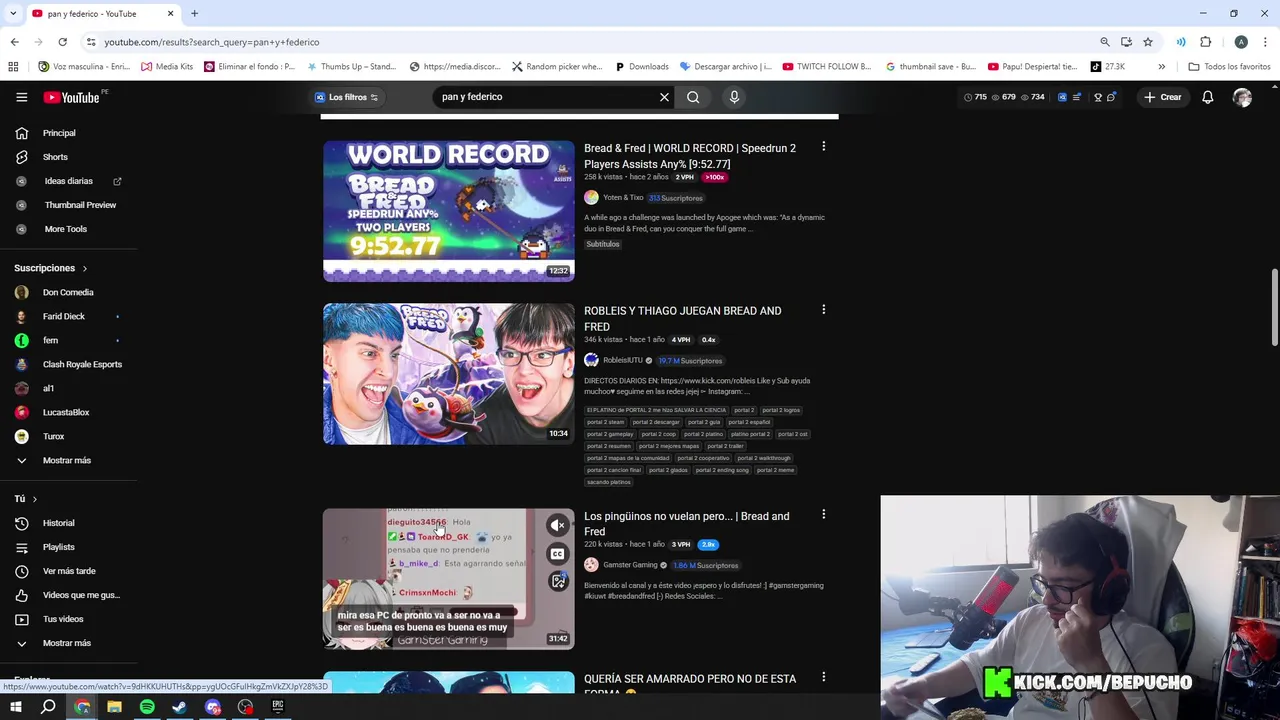Open the YouTube hamburger guide menu
Viewport: 1280px width, 720px height.
tap(21, 97)
